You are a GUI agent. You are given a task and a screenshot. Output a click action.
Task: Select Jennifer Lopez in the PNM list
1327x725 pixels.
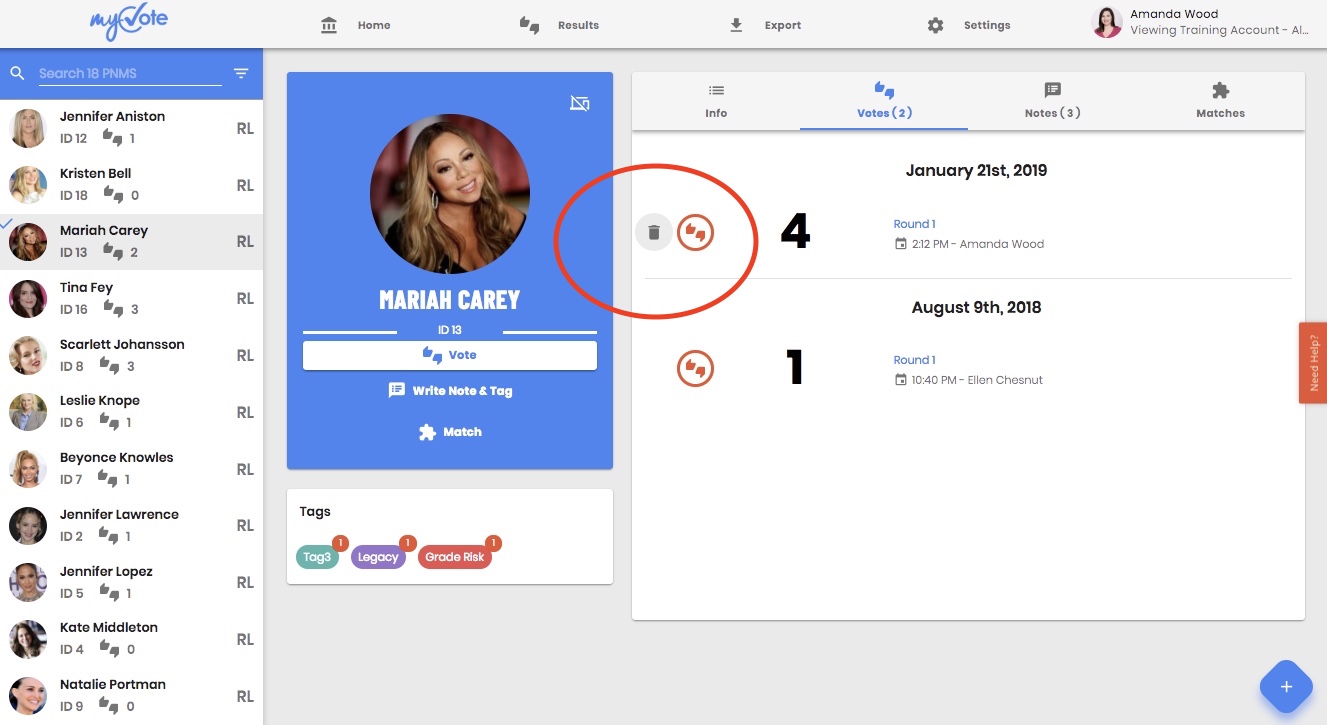pos(131,582)
